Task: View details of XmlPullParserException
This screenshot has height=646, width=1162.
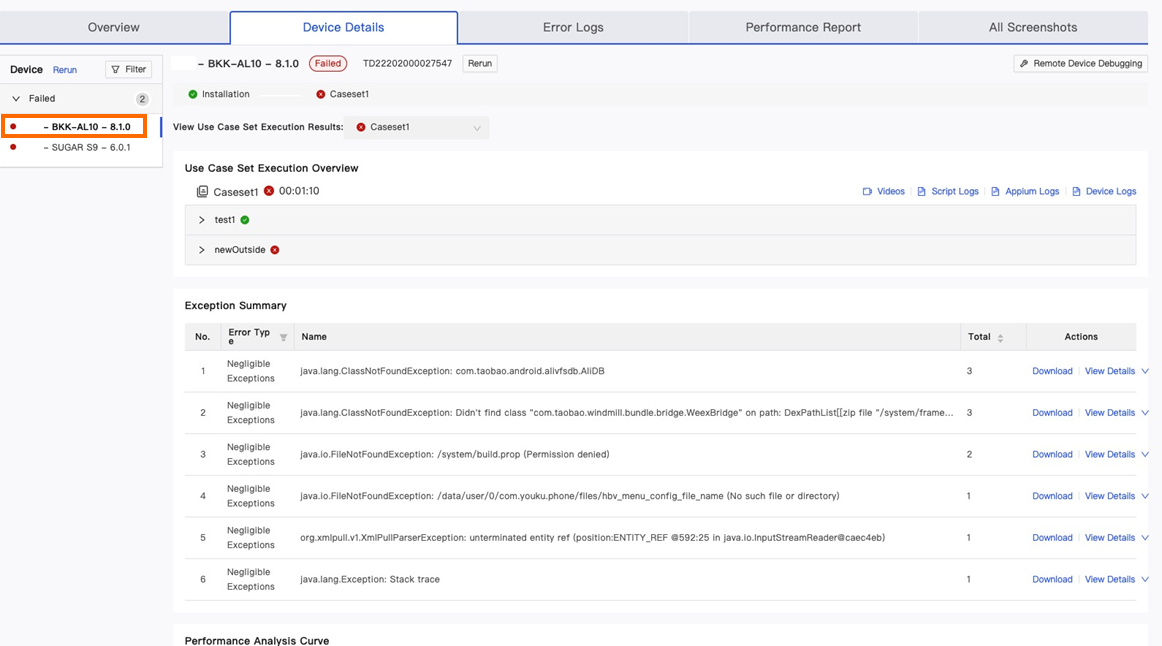Action: click(x=1109, y=538)
